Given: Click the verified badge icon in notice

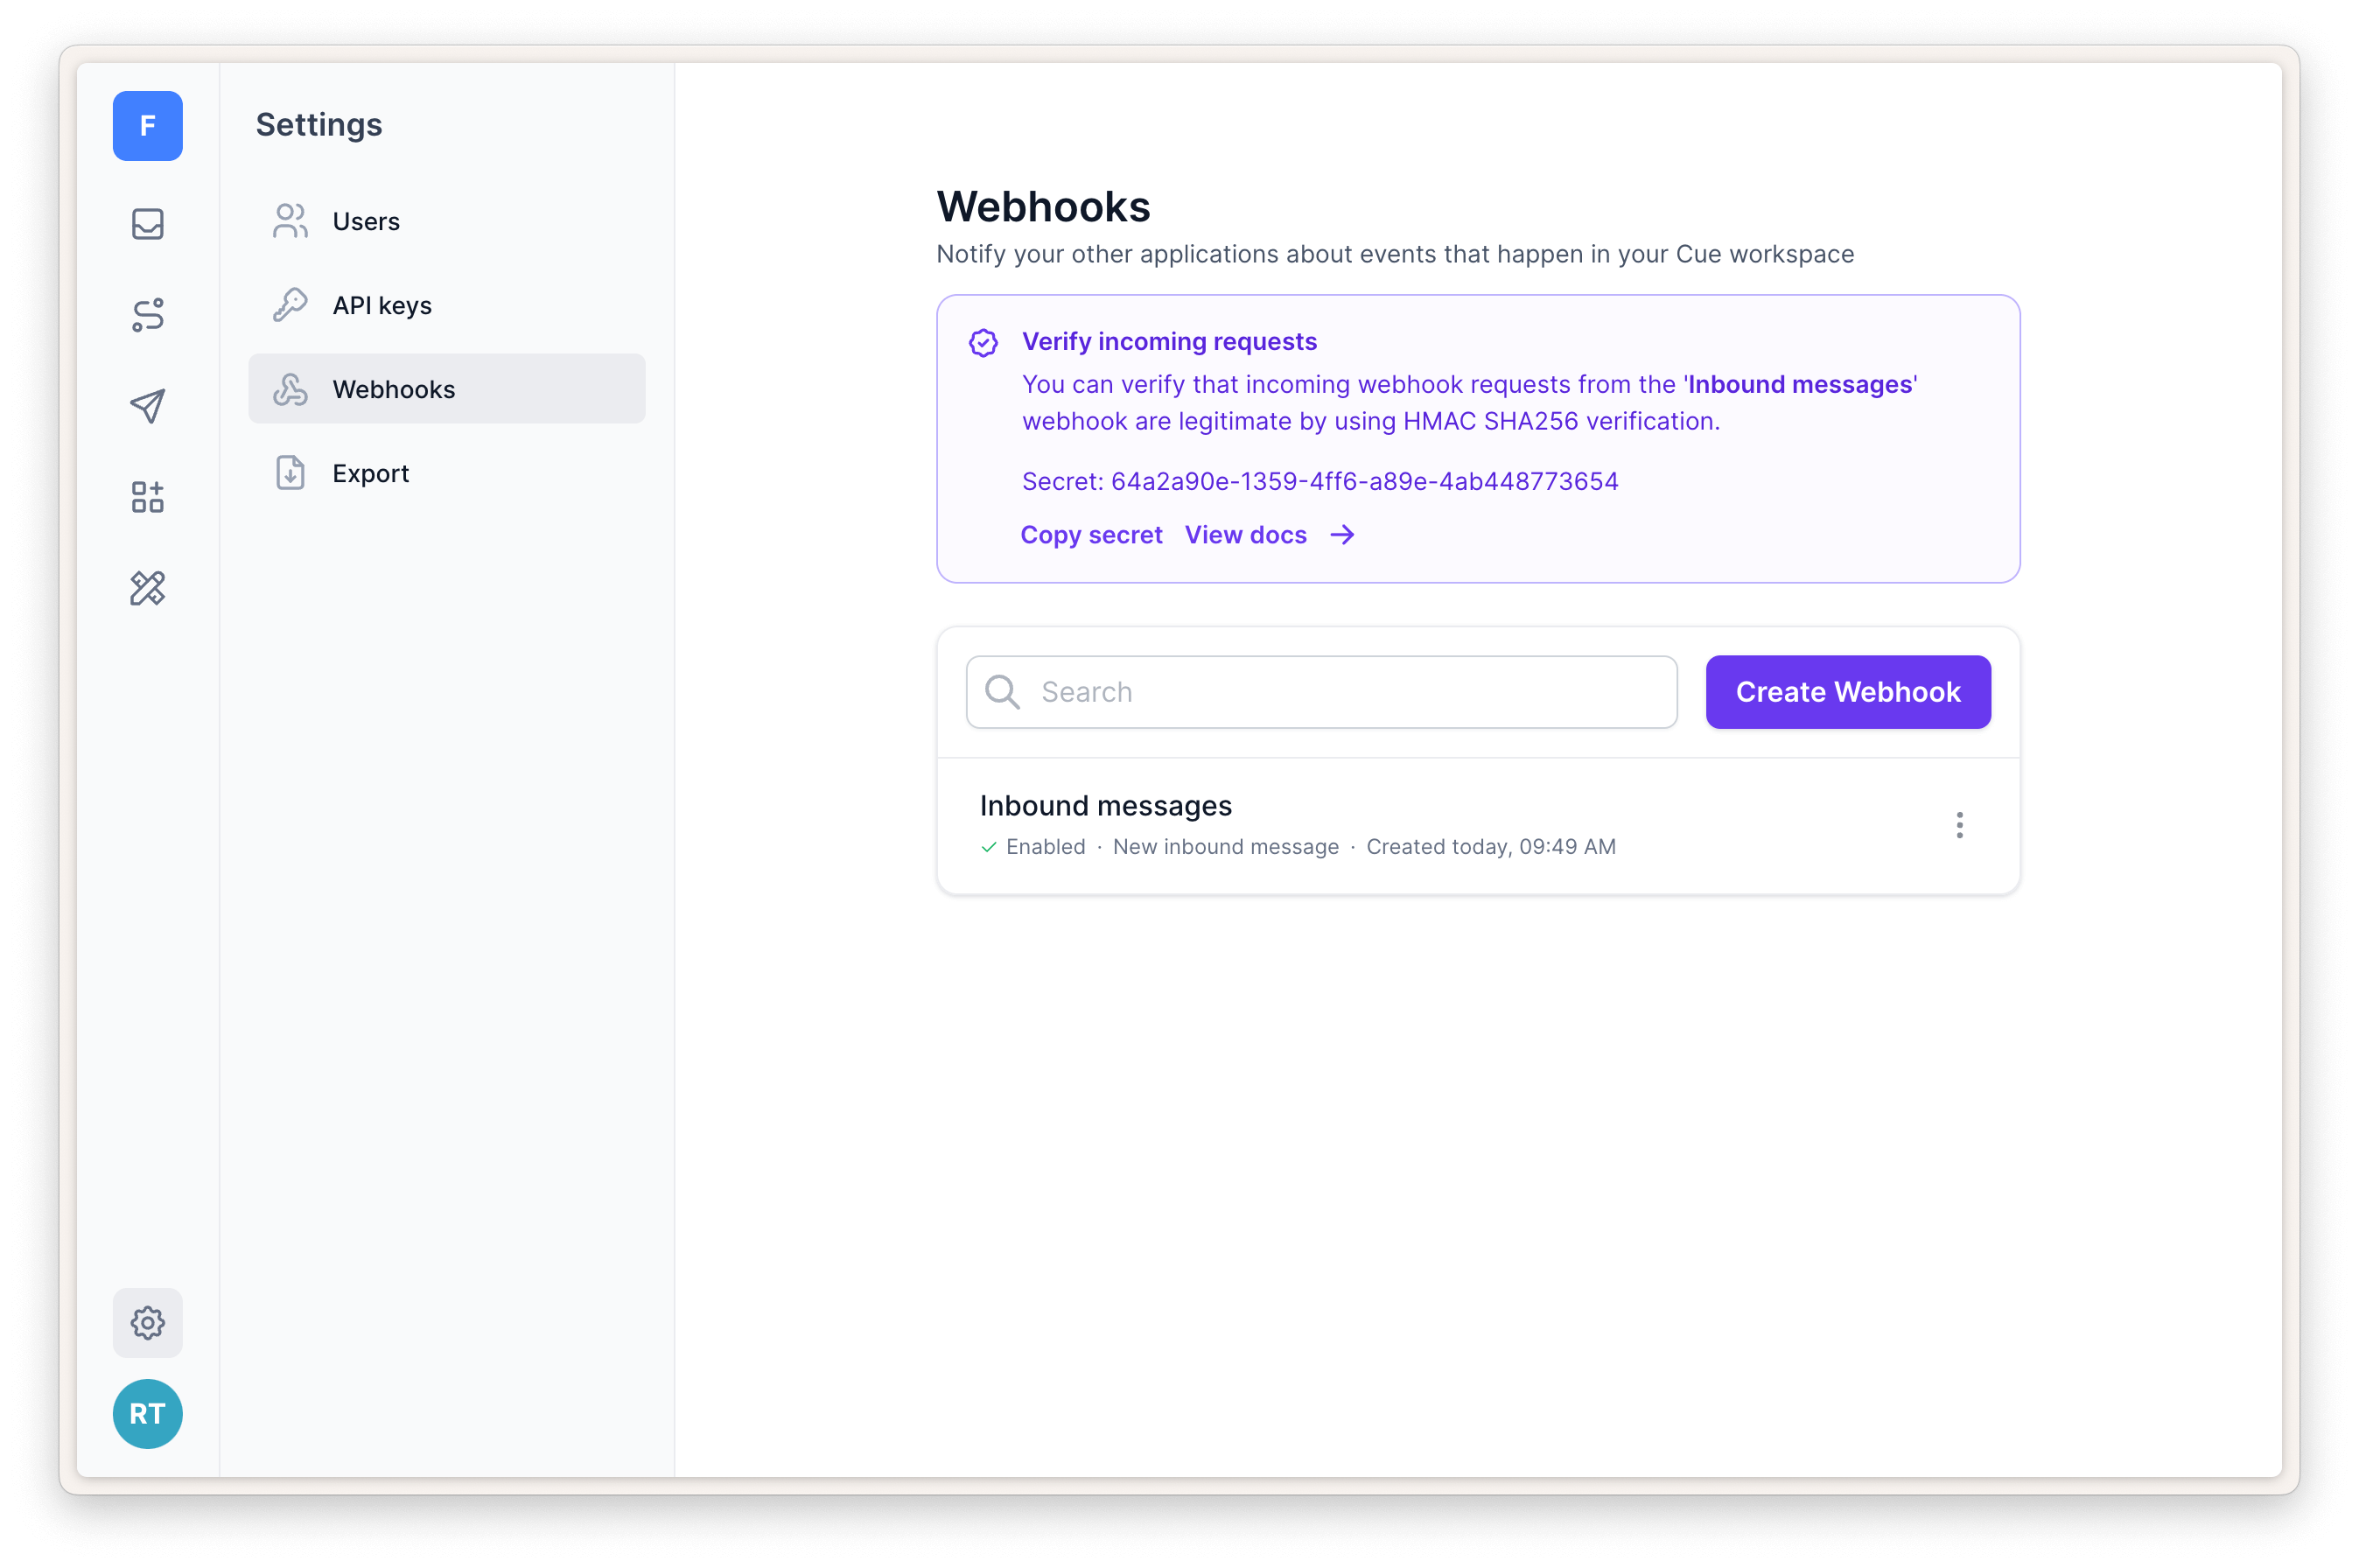Looking at the screenshot, I should pyautogui.click(x=983, y=343).
